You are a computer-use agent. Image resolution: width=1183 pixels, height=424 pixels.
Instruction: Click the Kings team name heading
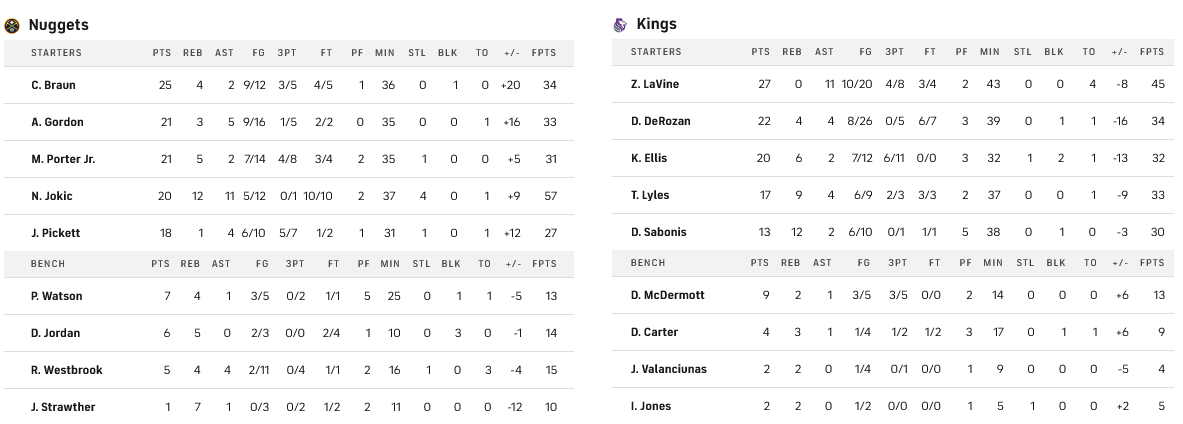point(656,24)
